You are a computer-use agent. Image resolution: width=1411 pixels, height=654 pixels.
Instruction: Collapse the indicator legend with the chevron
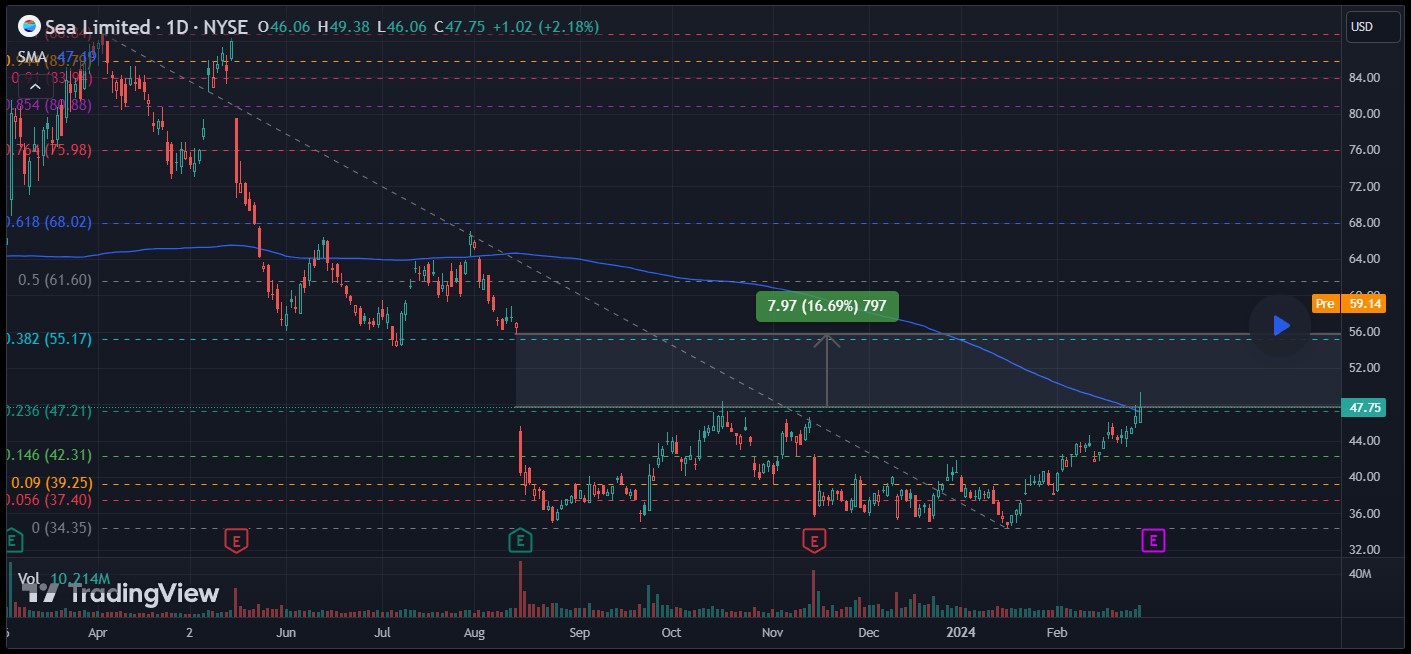34,86
